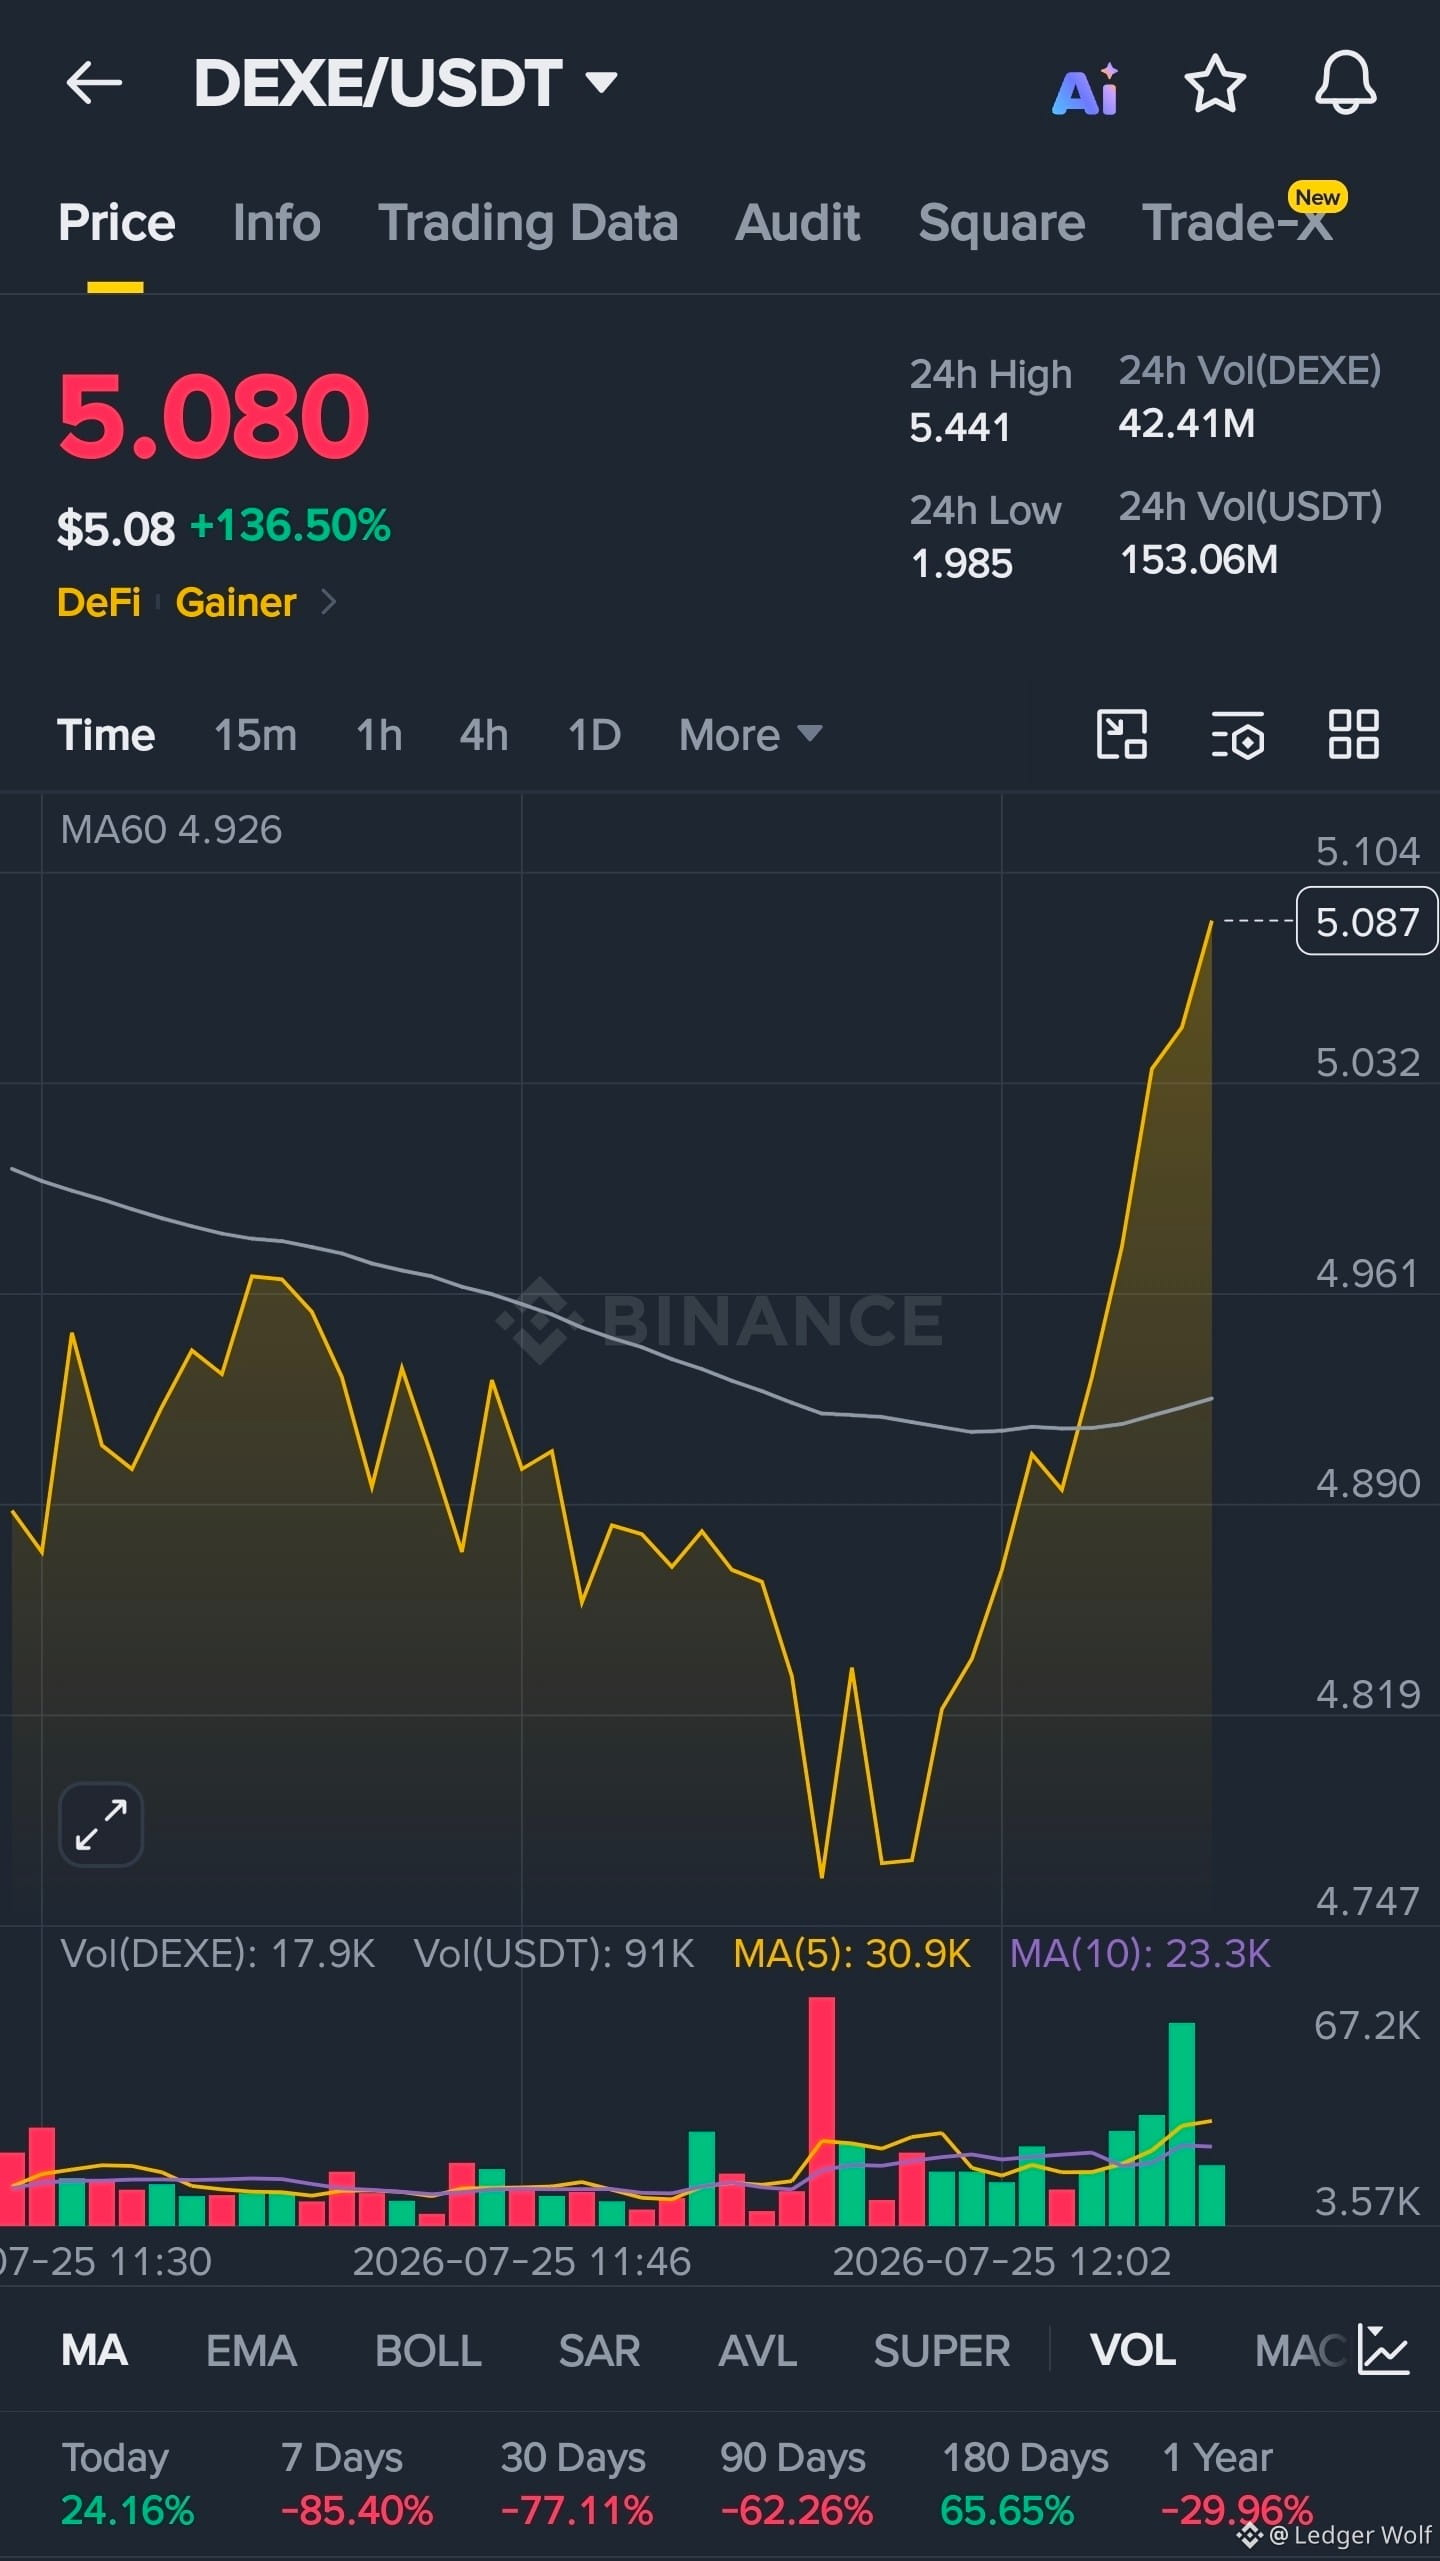This screenshot has width=1440, height=2561.
Task: Tap the 24h High value 5.441
Action: click(x=960, y=427)
